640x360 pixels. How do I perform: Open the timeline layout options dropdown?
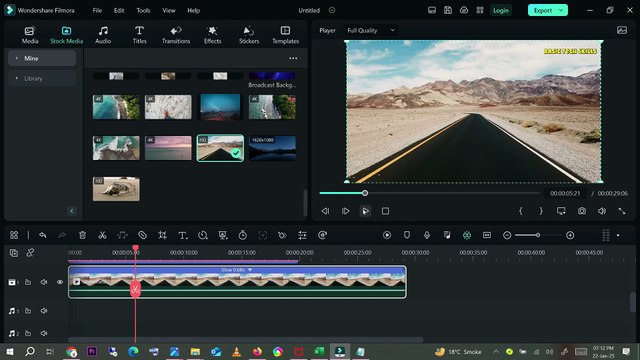618,235
